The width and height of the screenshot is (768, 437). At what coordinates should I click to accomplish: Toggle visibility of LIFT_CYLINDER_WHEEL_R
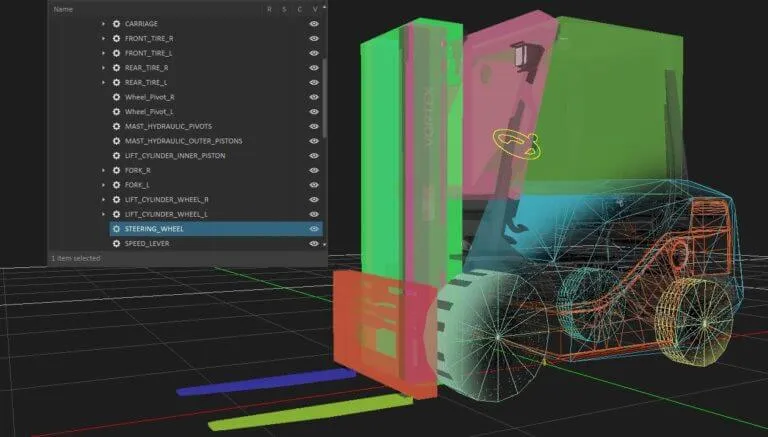pyautogui.click(x=314, y=200)
